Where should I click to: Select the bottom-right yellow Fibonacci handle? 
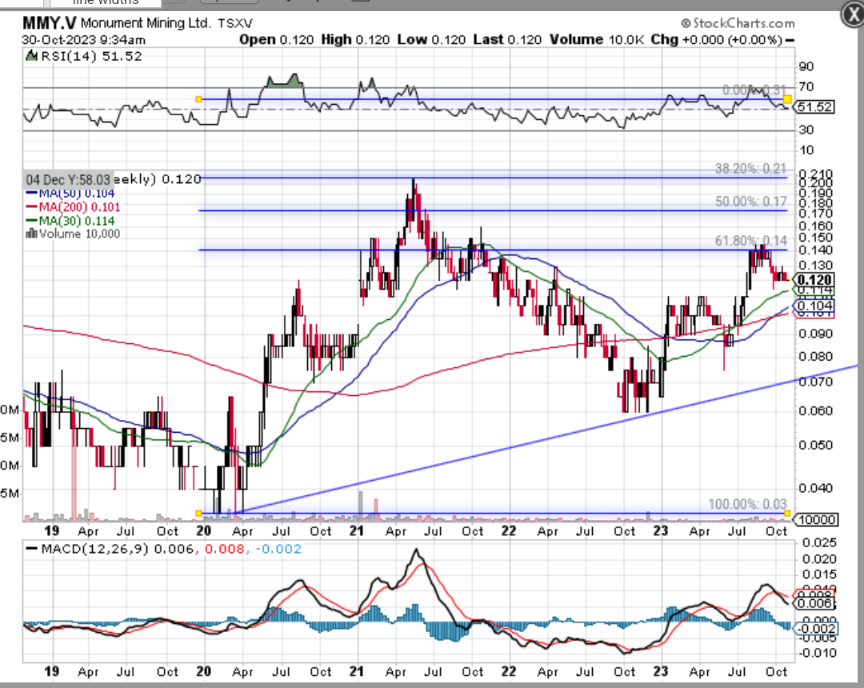click(x=787, y=513)
